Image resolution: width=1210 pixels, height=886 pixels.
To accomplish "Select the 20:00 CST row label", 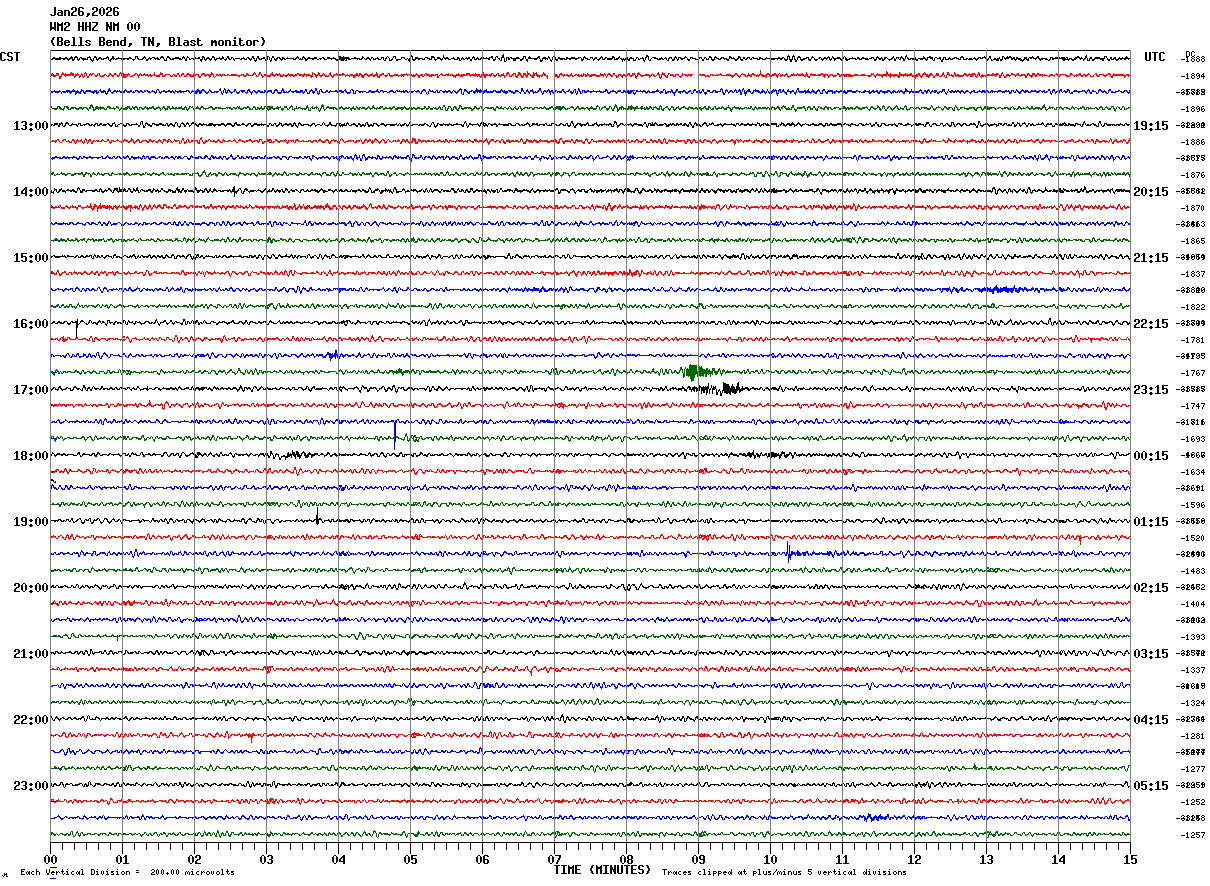I will [x=31, y=588].
